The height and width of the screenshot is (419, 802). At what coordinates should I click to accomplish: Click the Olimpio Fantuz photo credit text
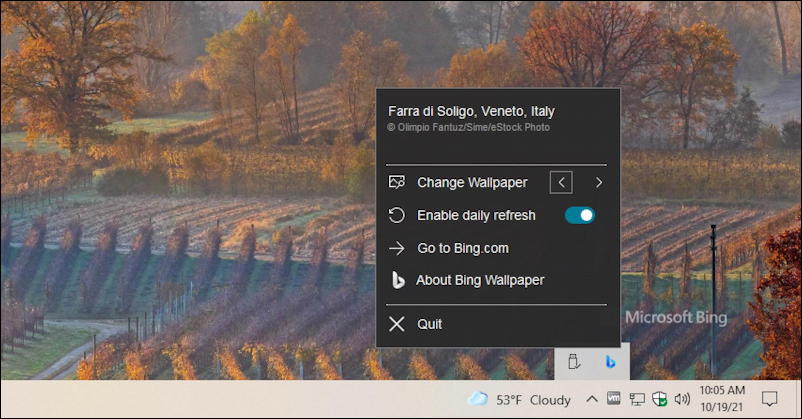click(x=469, y=127)
